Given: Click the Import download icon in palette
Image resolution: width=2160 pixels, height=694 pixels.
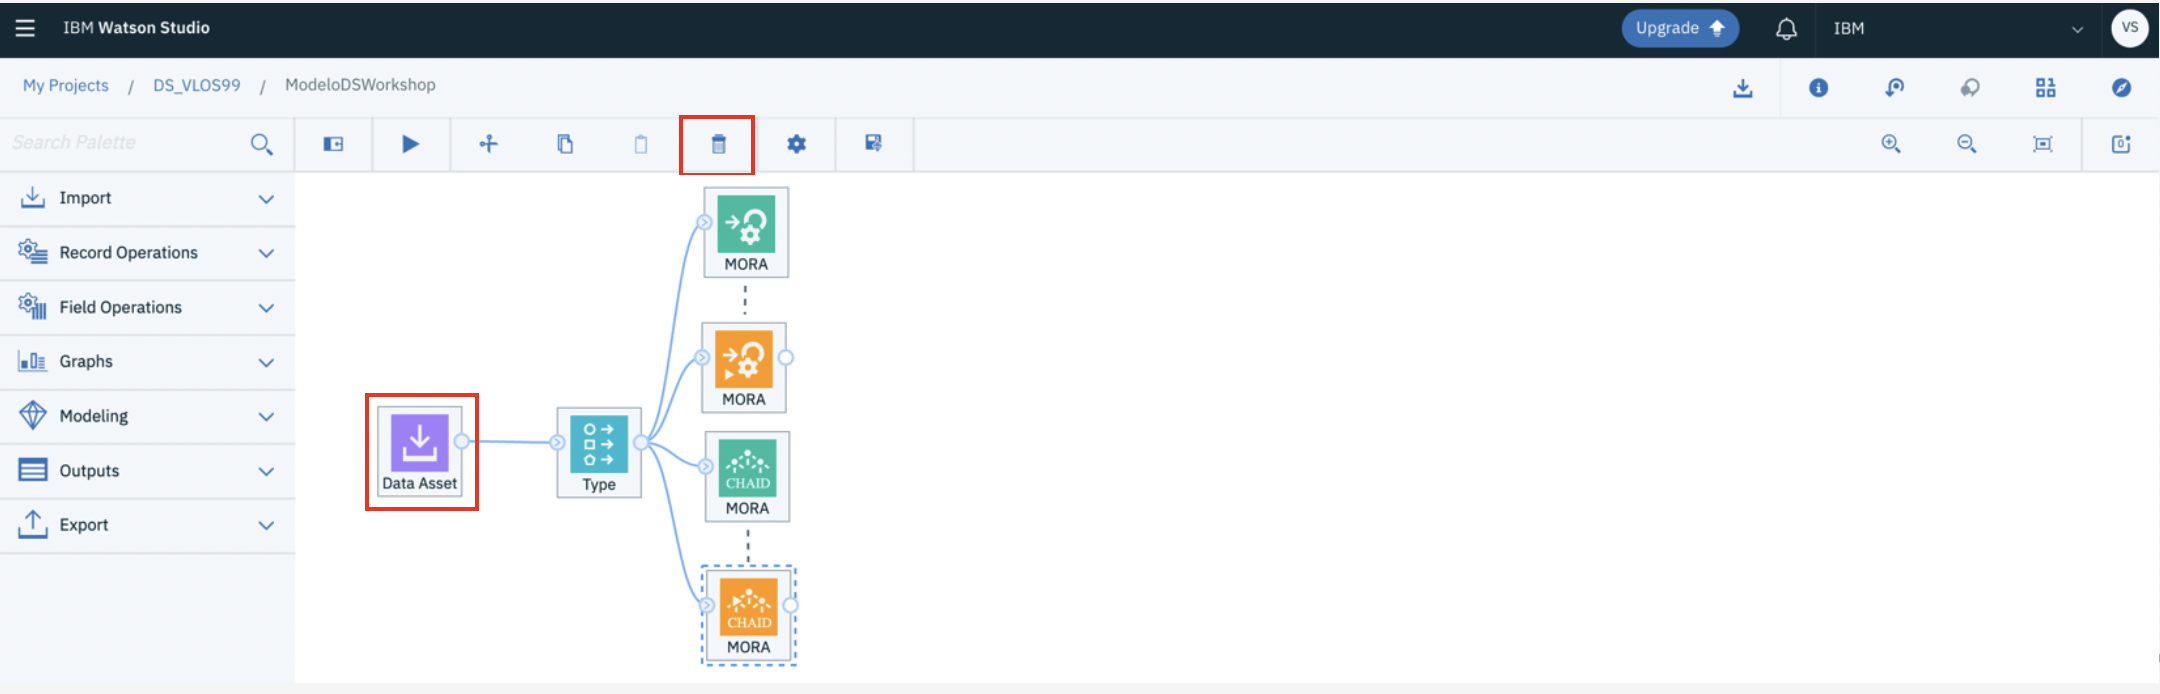Looking at the screenshot, I should 33,197.
